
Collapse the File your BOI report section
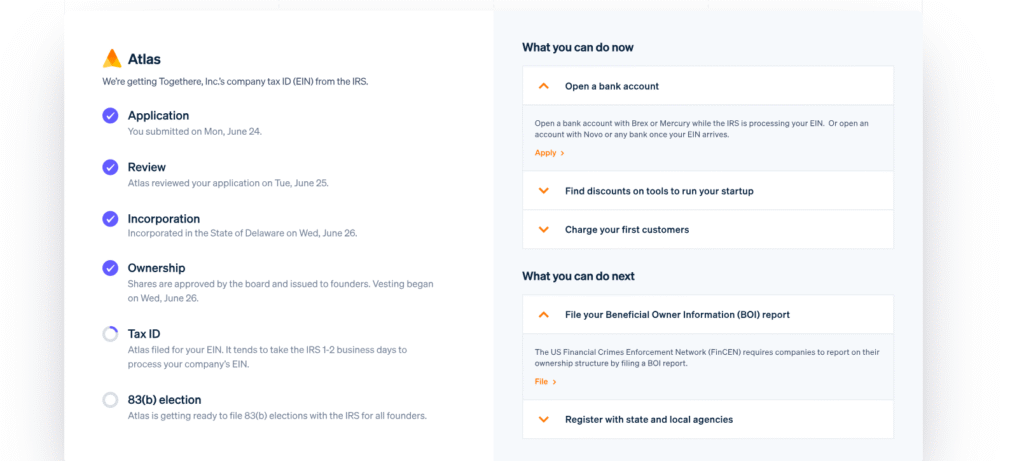pos(544,315)
